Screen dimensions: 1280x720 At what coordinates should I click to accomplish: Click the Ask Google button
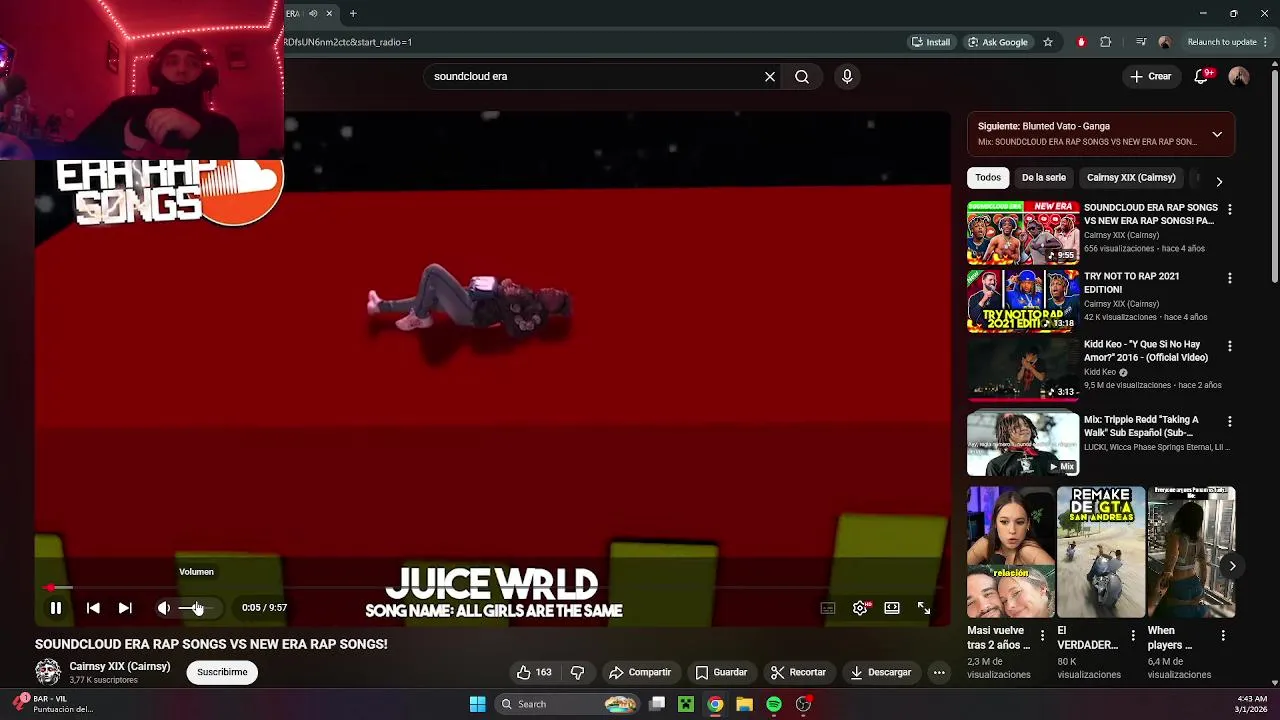(x=998, y=42)
